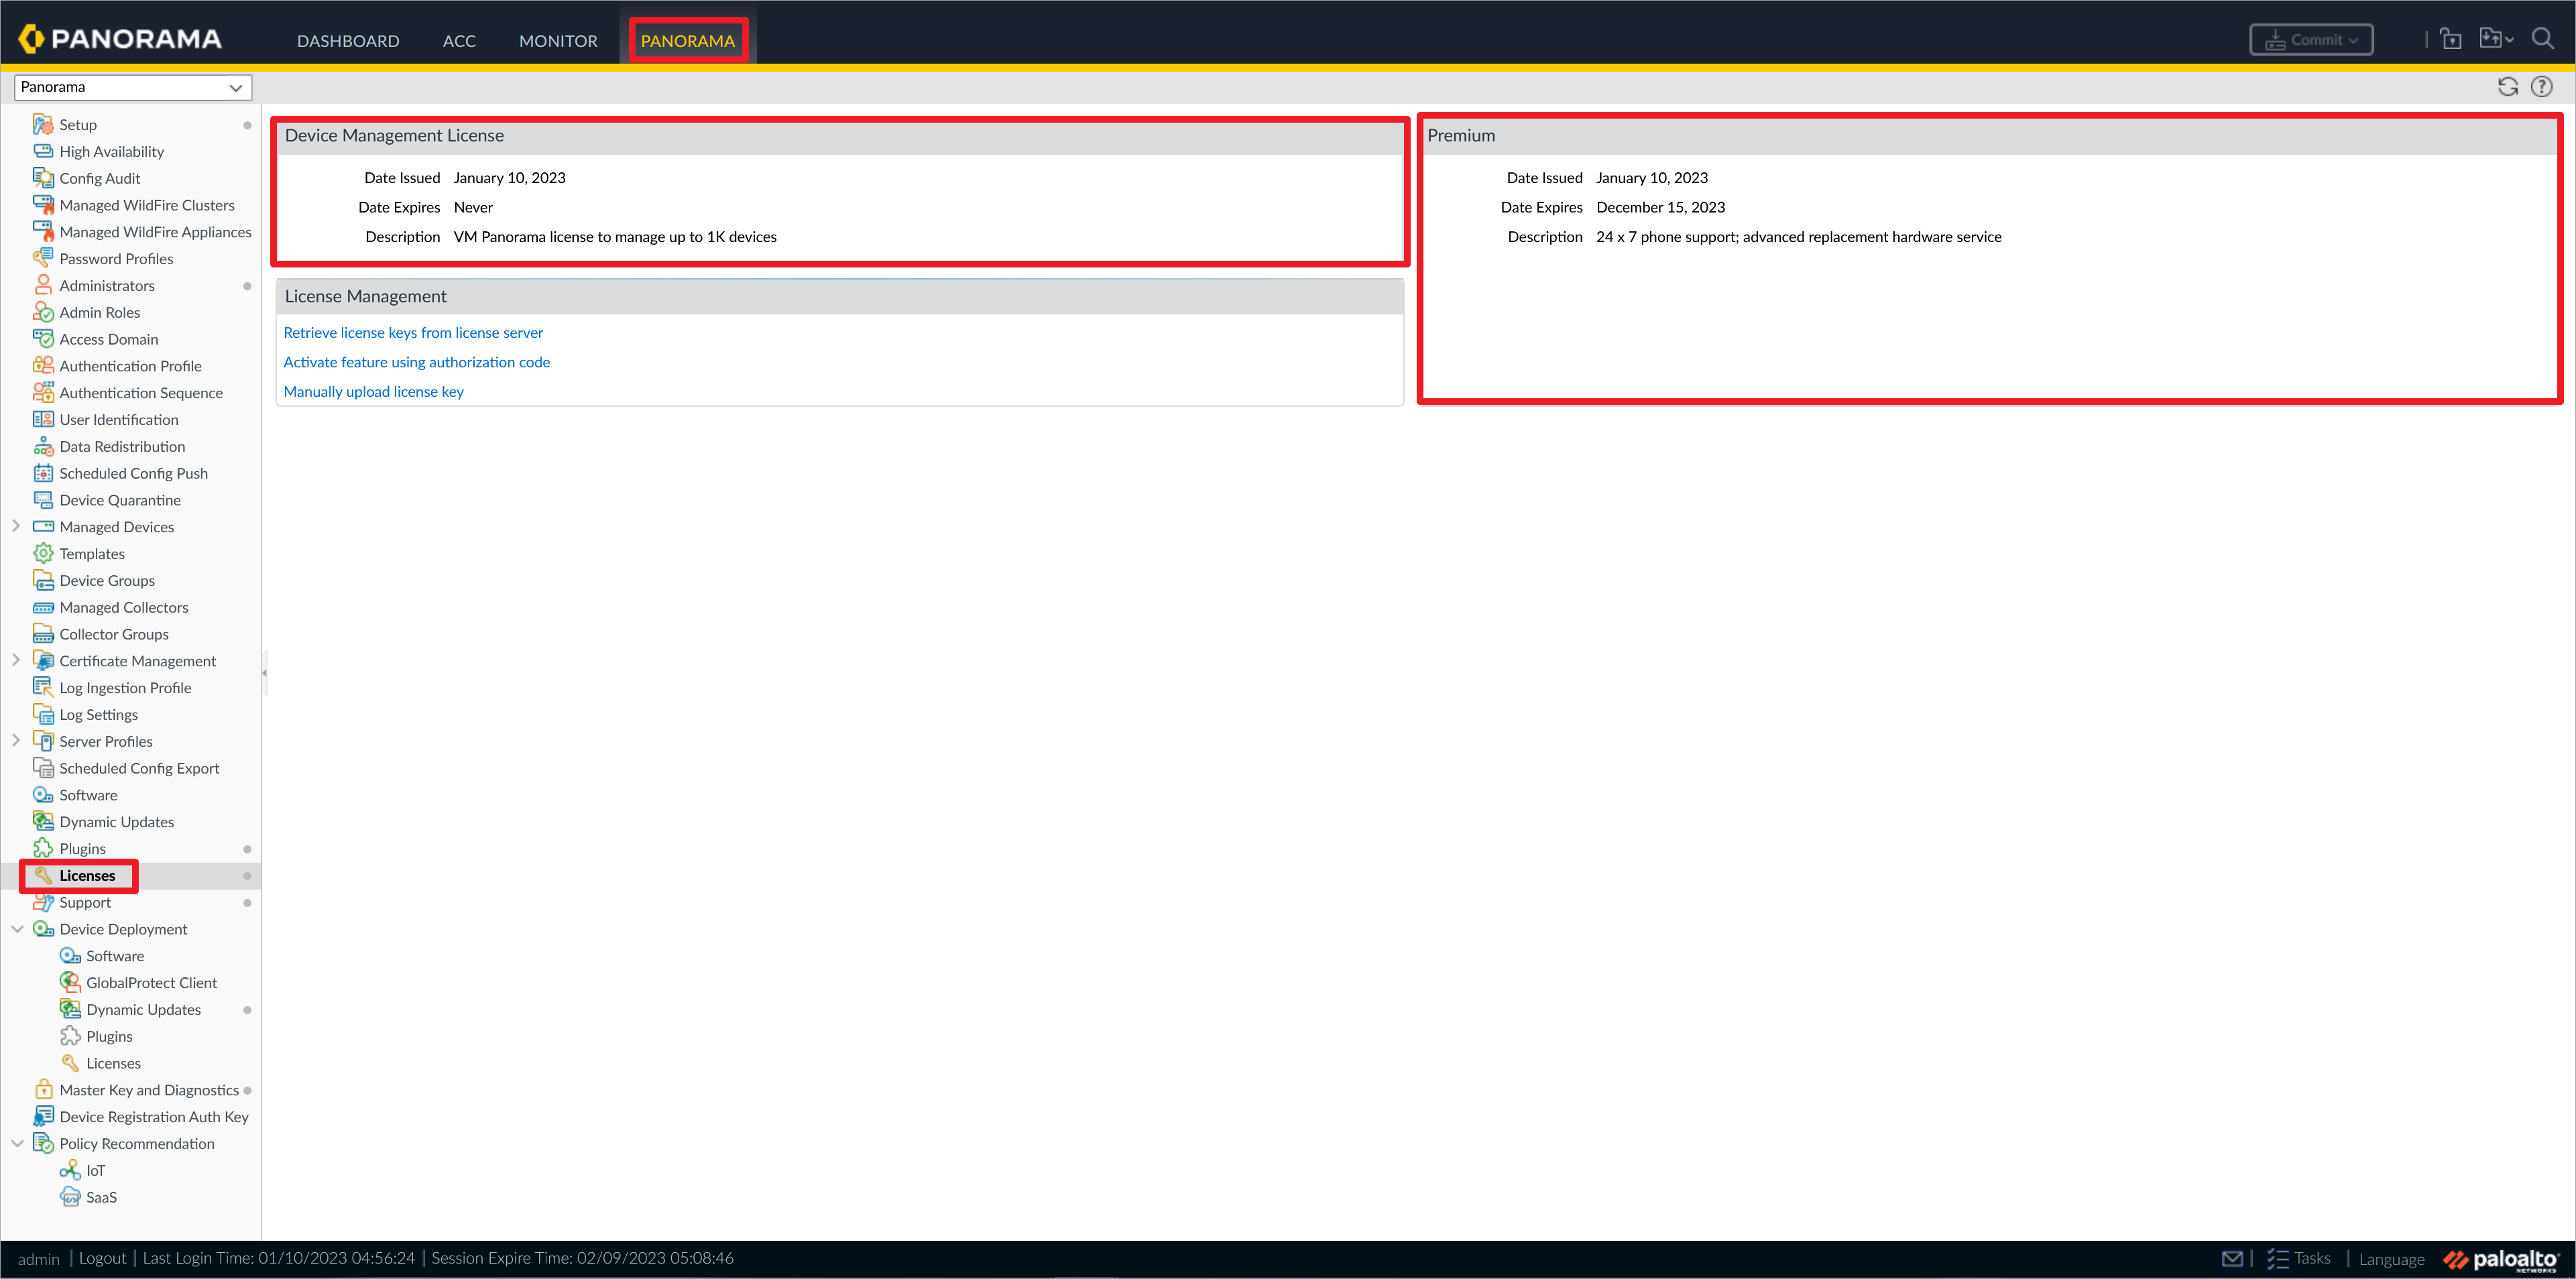Select Licenses in the sidebar
2576x1279 pixels.
coord(87,875)
